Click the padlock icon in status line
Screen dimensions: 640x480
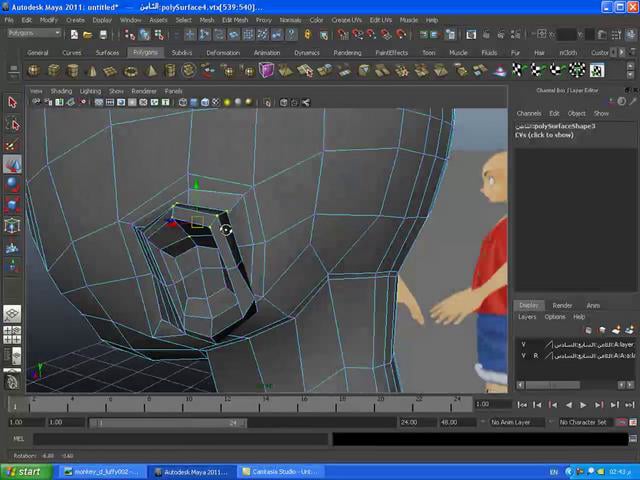coord(308,35)
